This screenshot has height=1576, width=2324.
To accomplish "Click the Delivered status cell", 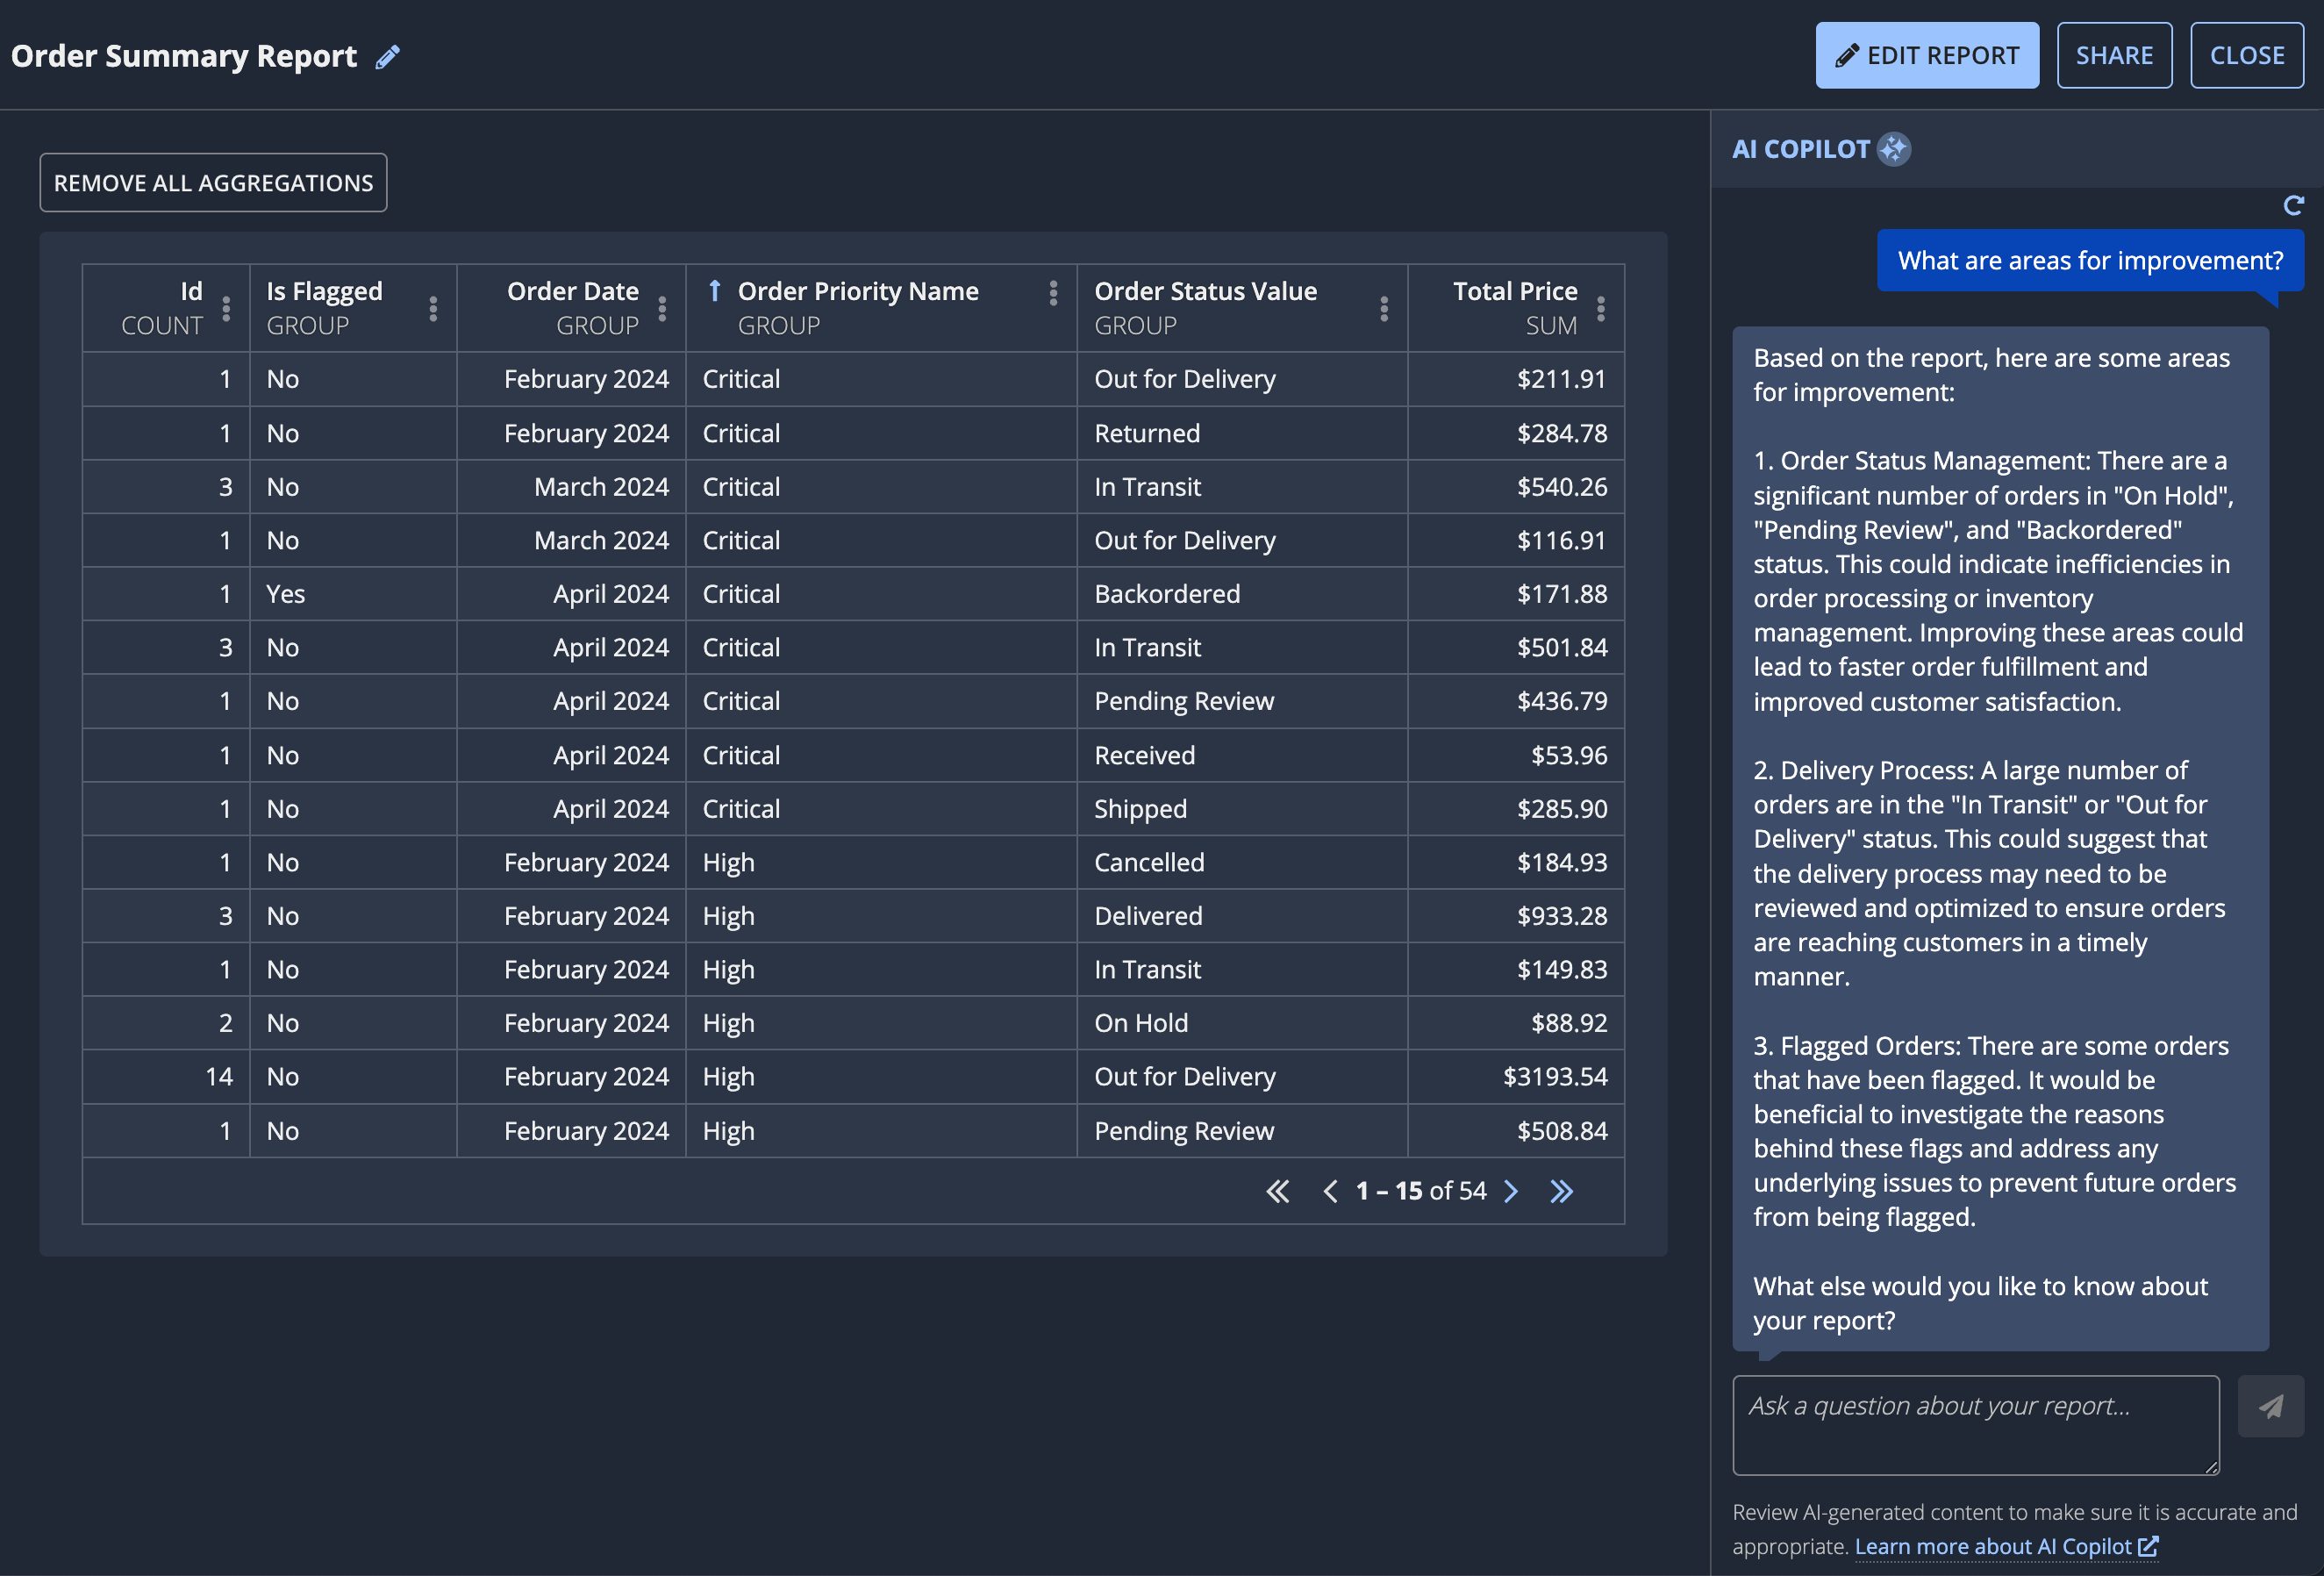I will pos(1242,916).
